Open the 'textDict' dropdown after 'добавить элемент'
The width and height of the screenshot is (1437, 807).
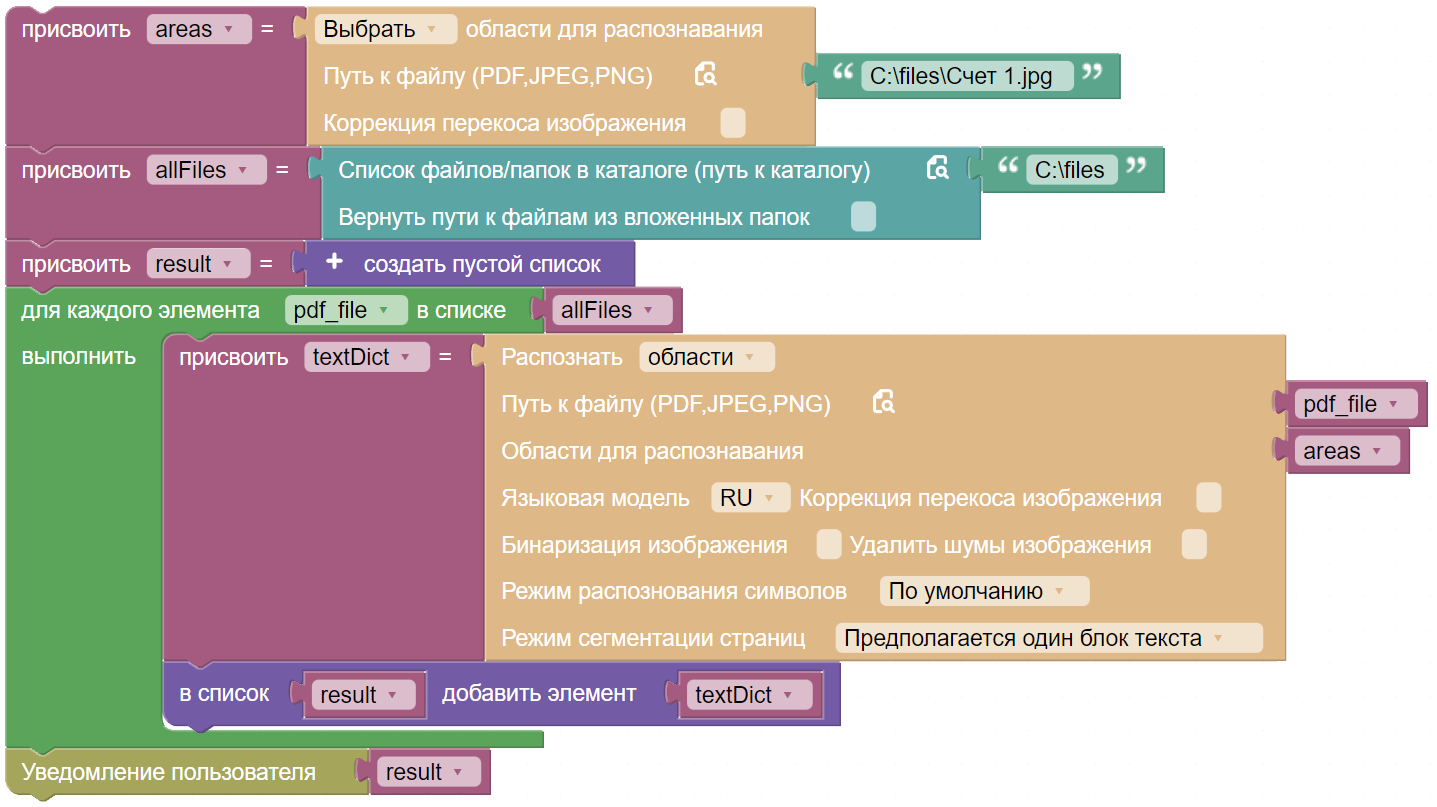[749, 695]
